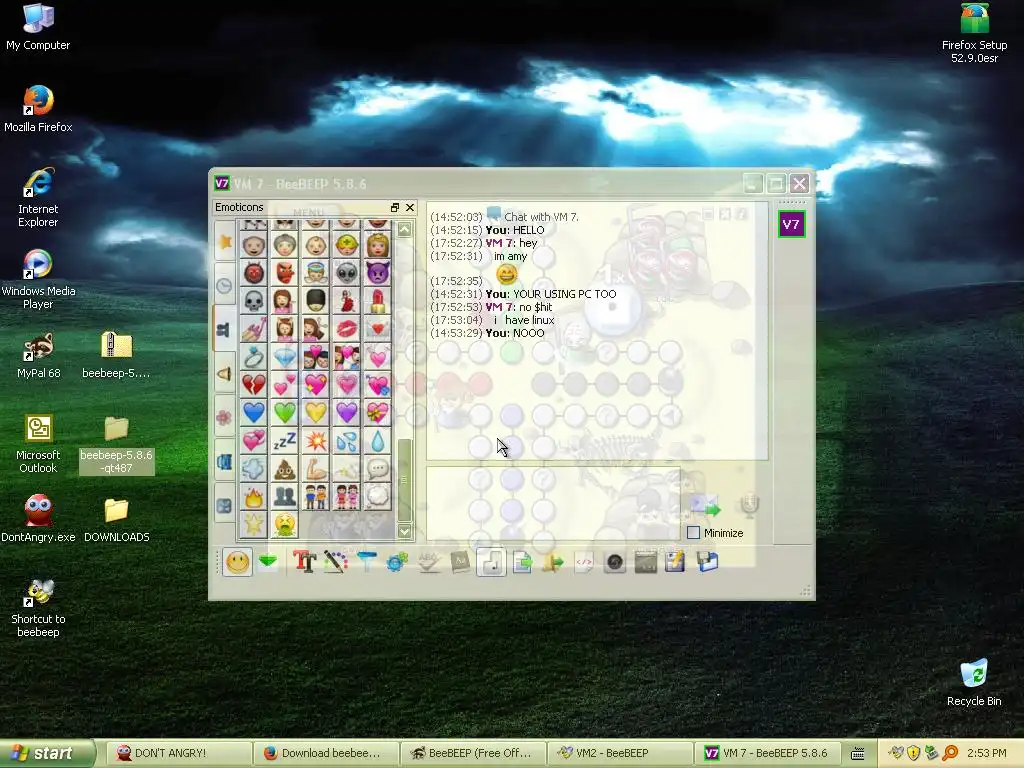Click the font color pen icon
The height and width of the screenshot is (768, 1024).
335,562
